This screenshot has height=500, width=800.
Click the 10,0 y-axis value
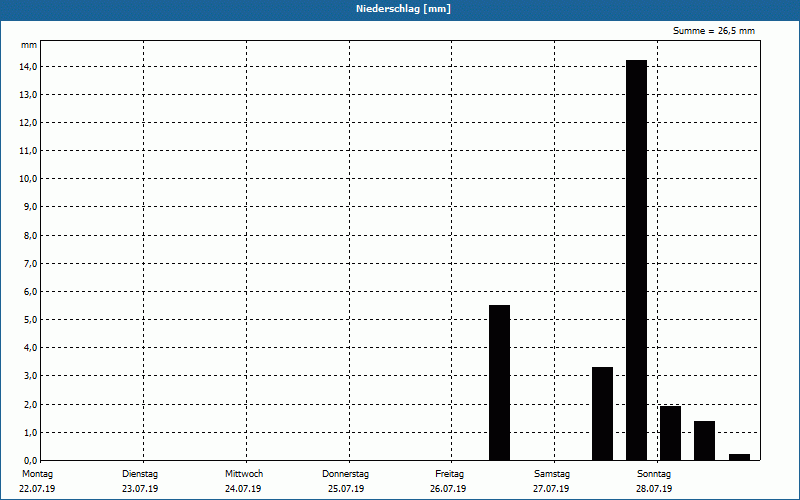[x=29, y=179]
